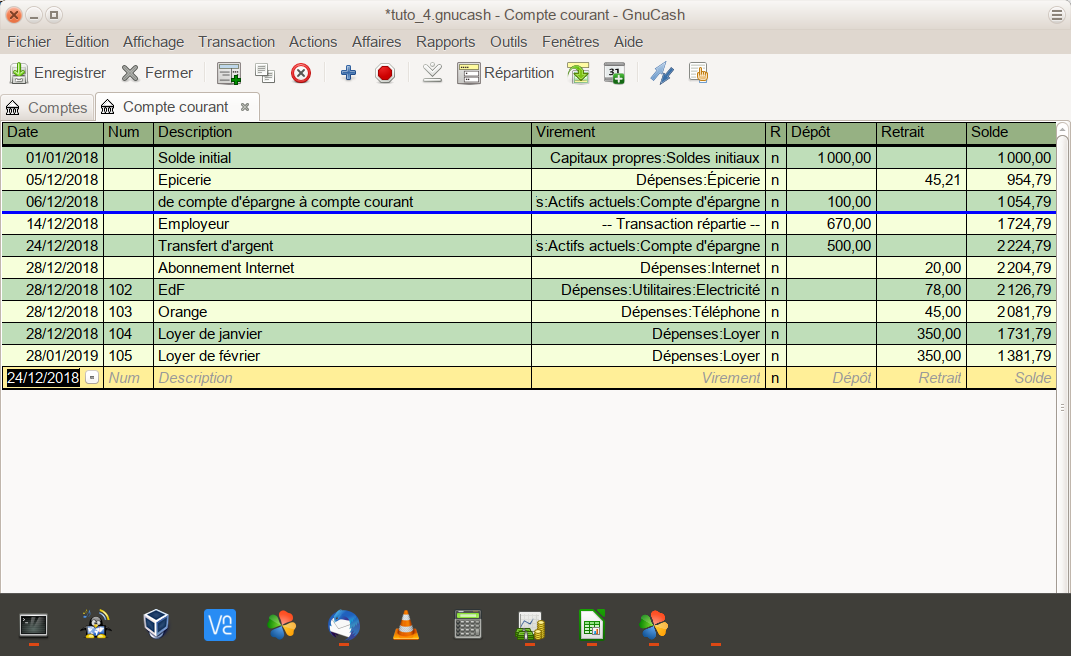
Task: Delete transaction with red X icon
Action: 301,73
